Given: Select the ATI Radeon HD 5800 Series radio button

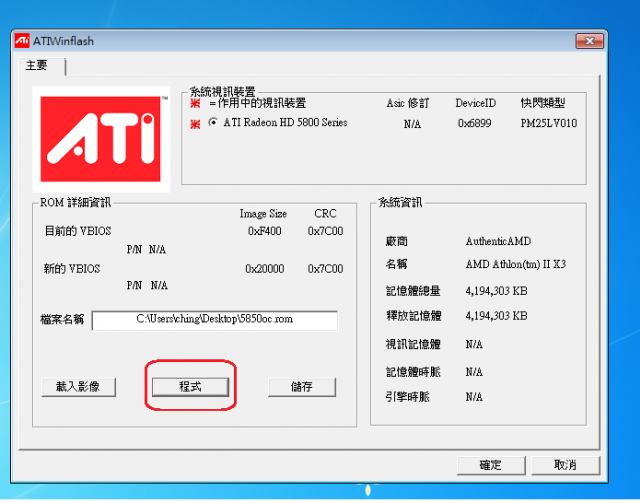Looking at the screenshot, I should pyautogui.click(x=213, y=122).
